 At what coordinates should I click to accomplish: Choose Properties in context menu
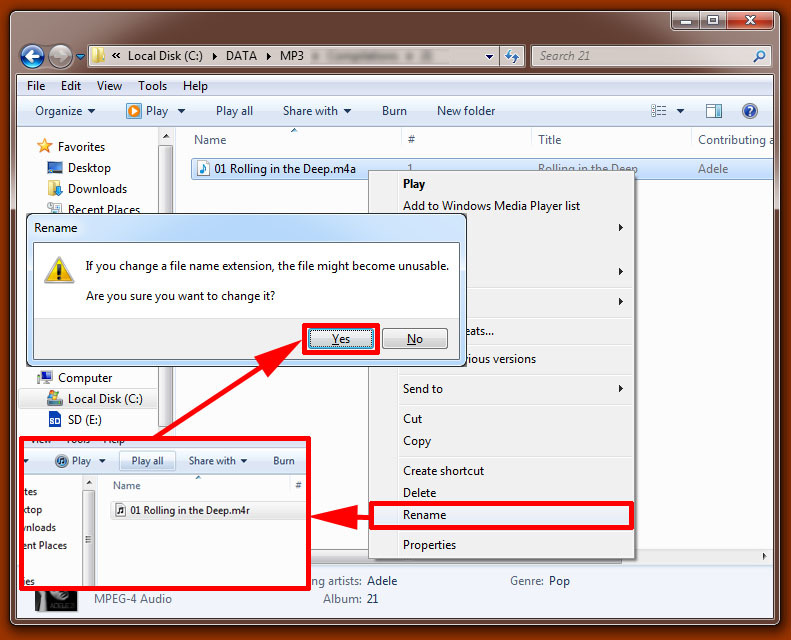[429, 545]
